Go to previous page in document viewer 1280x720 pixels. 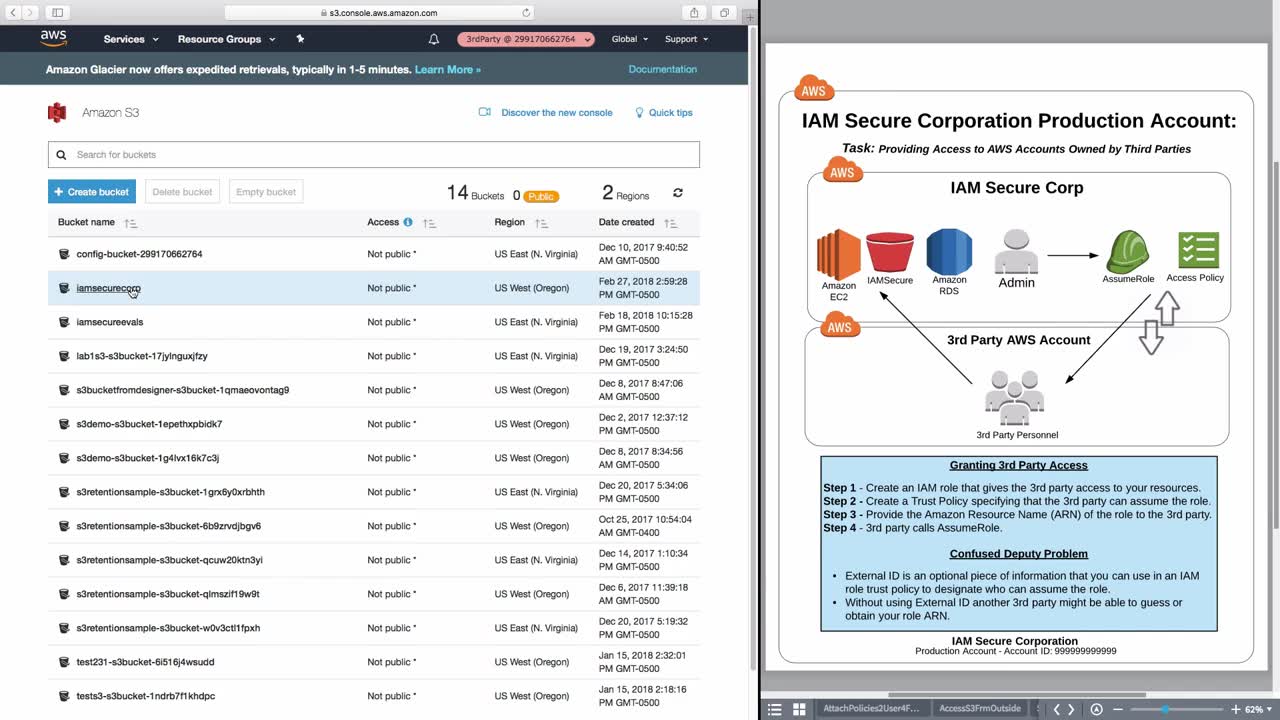point(1056,709)
